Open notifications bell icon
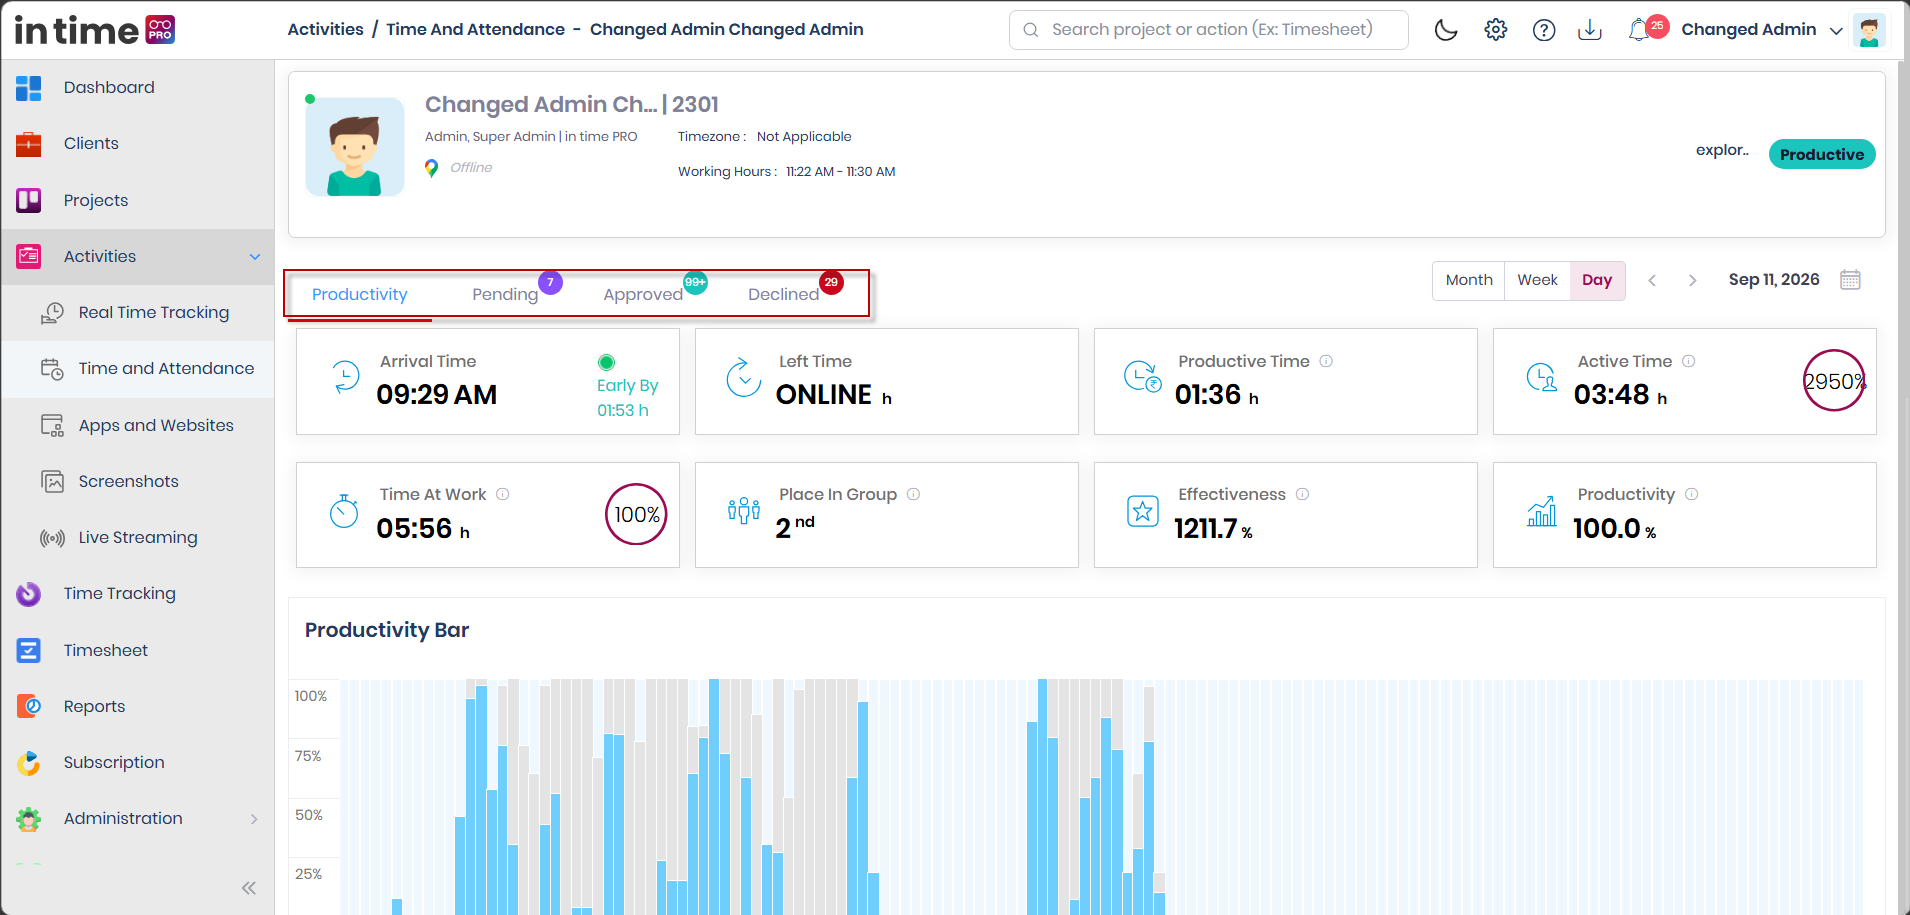Screen dimensions: 1910x915 pyautogui.click(x=1638, y=30)
